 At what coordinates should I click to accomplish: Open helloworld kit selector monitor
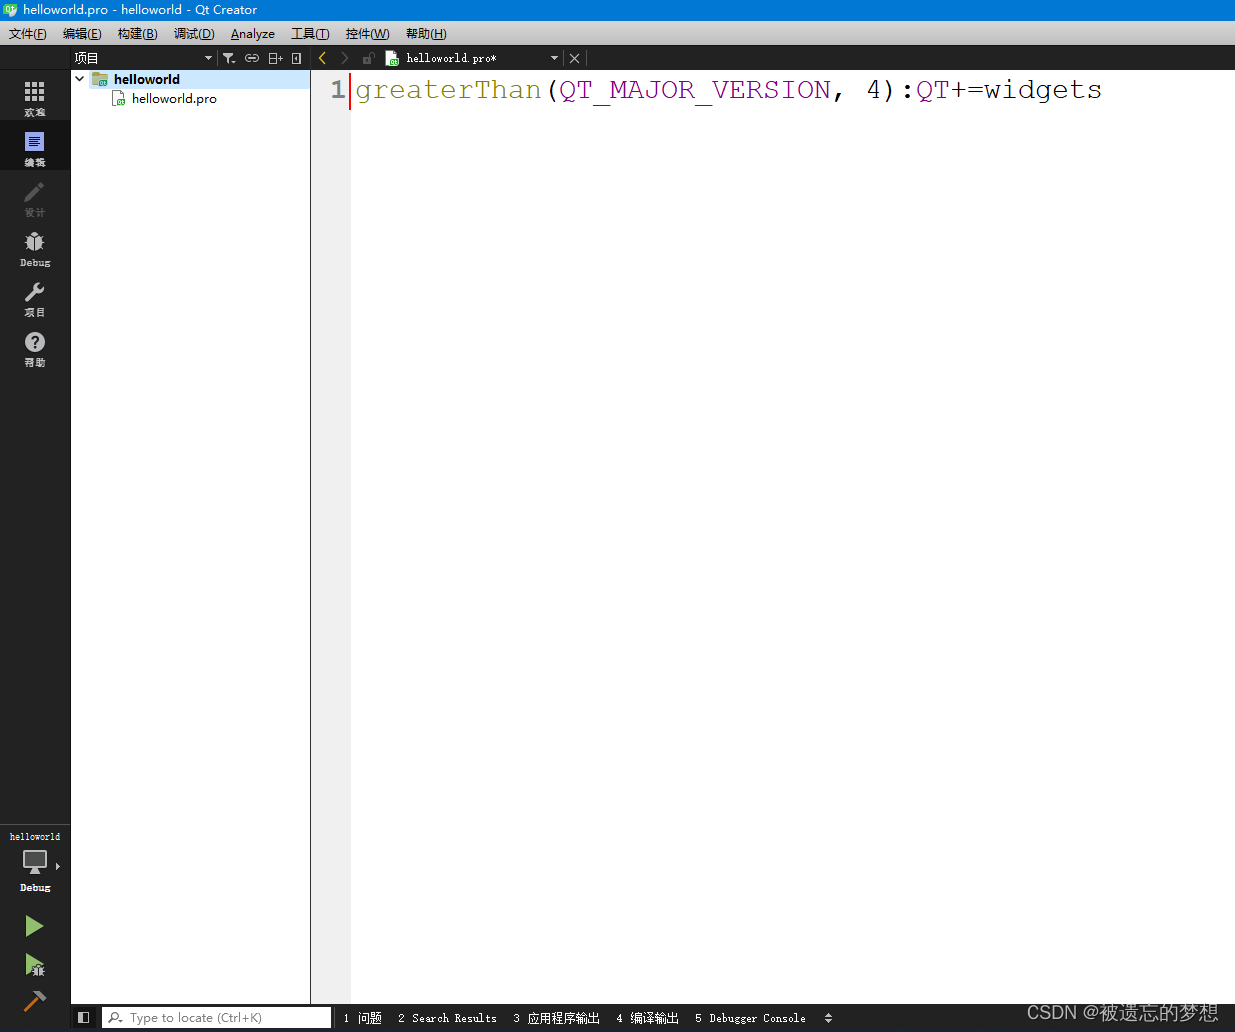[x=35, y=862]
